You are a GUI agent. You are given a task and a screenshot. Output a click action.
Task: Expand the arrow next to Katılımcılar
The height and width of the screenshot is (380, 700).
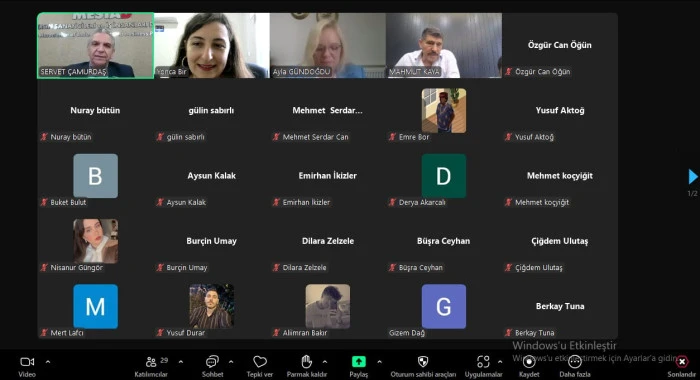[181, 362]
